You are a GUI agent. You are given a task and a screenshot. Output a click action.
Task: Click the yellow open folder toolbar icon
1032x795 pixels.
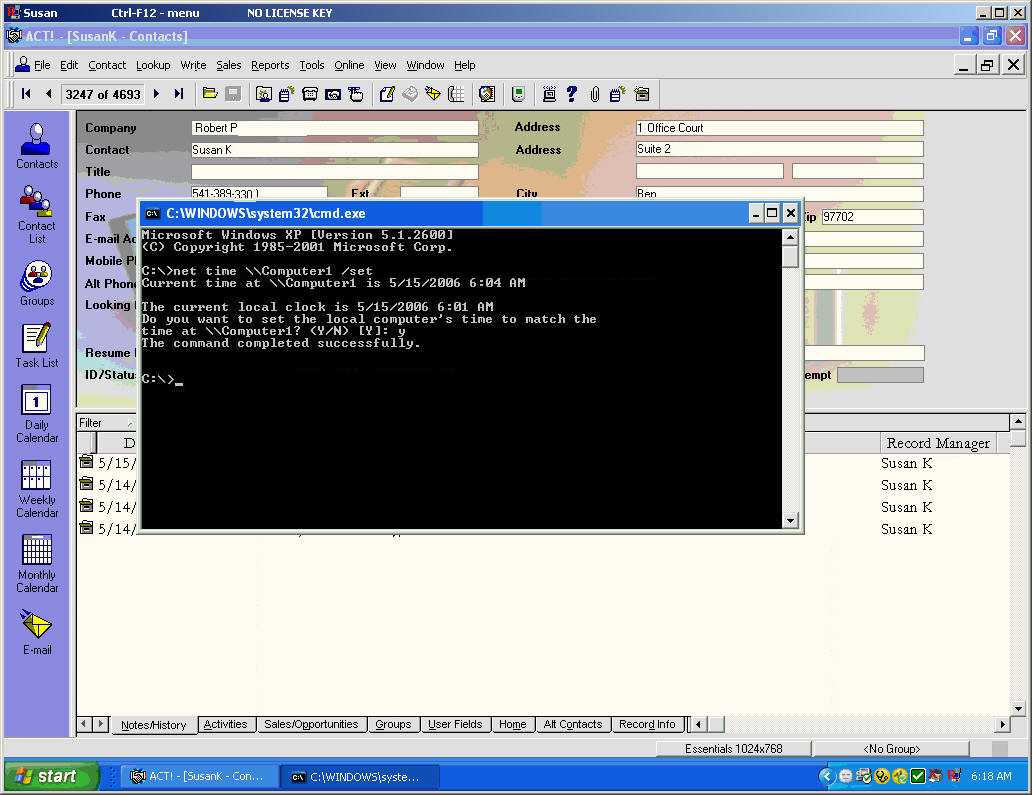210,94
